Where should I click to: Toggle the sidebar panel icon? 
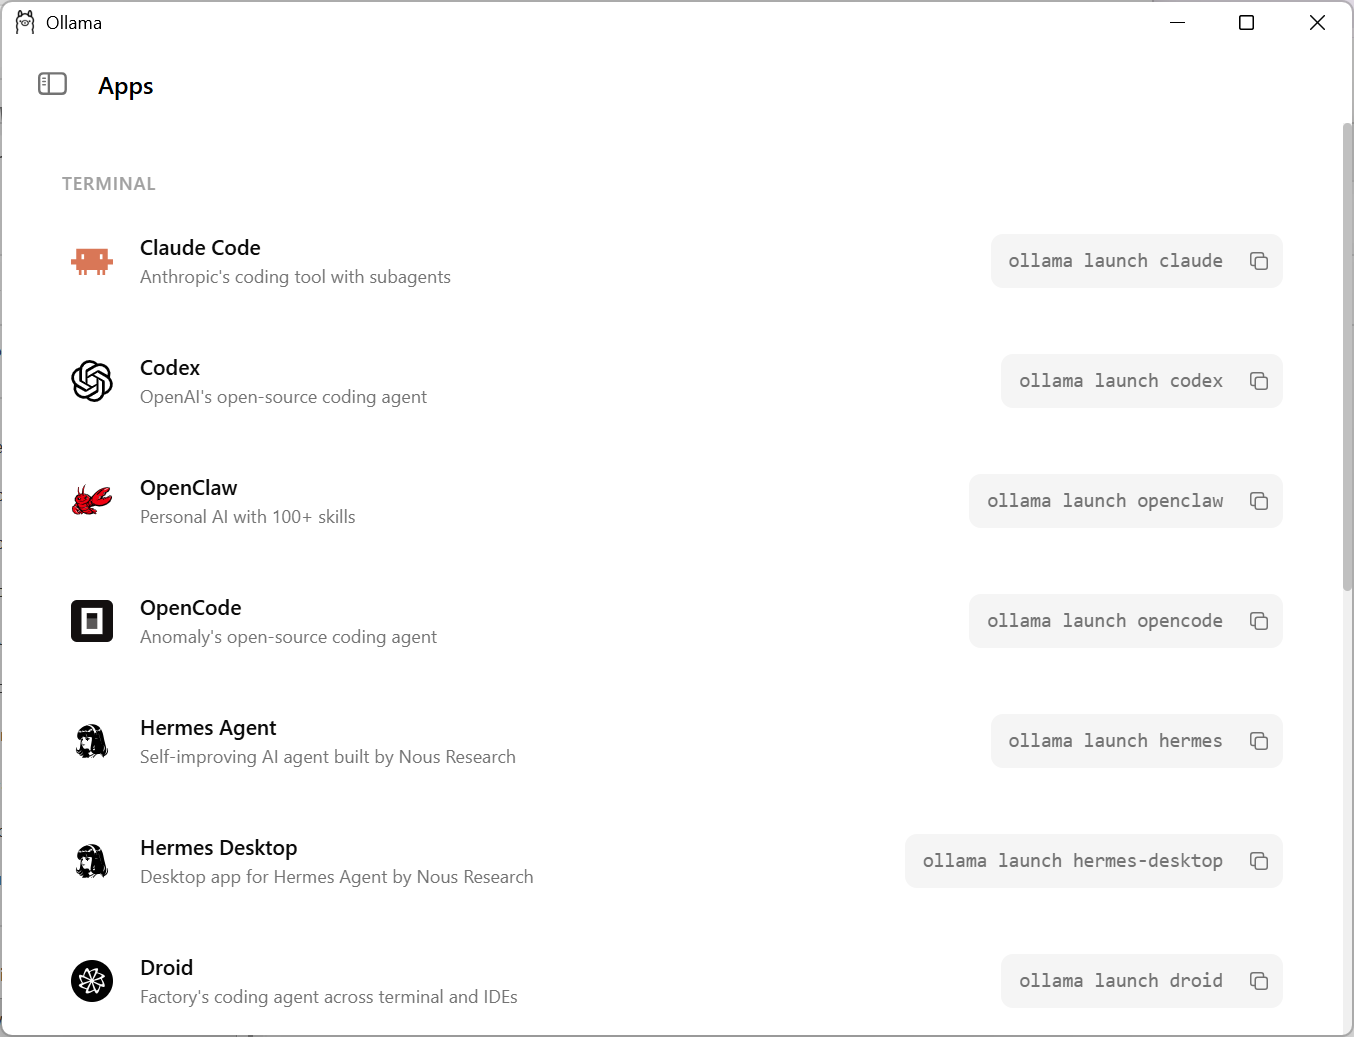click(52, 84)
